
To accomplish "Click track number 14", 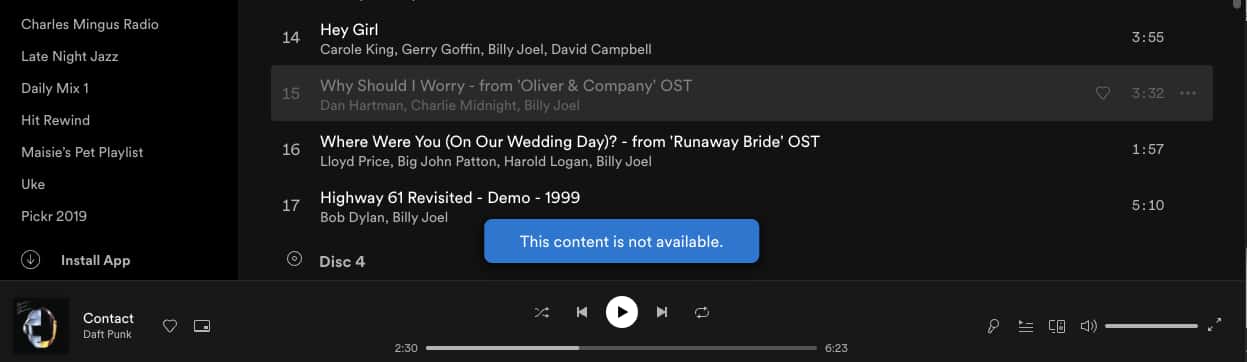I will pyautogui.click(x=291, y=38).
